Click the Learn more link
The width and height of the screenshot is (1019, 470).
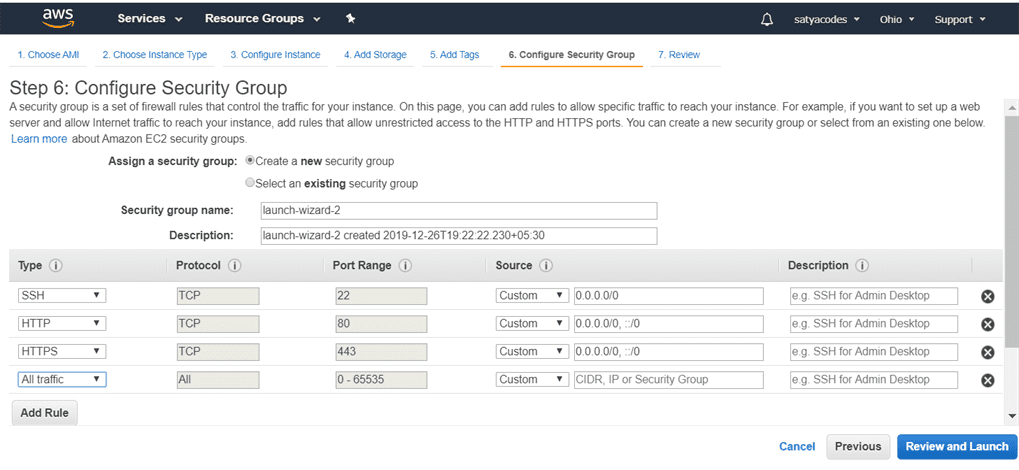(39, 139)
